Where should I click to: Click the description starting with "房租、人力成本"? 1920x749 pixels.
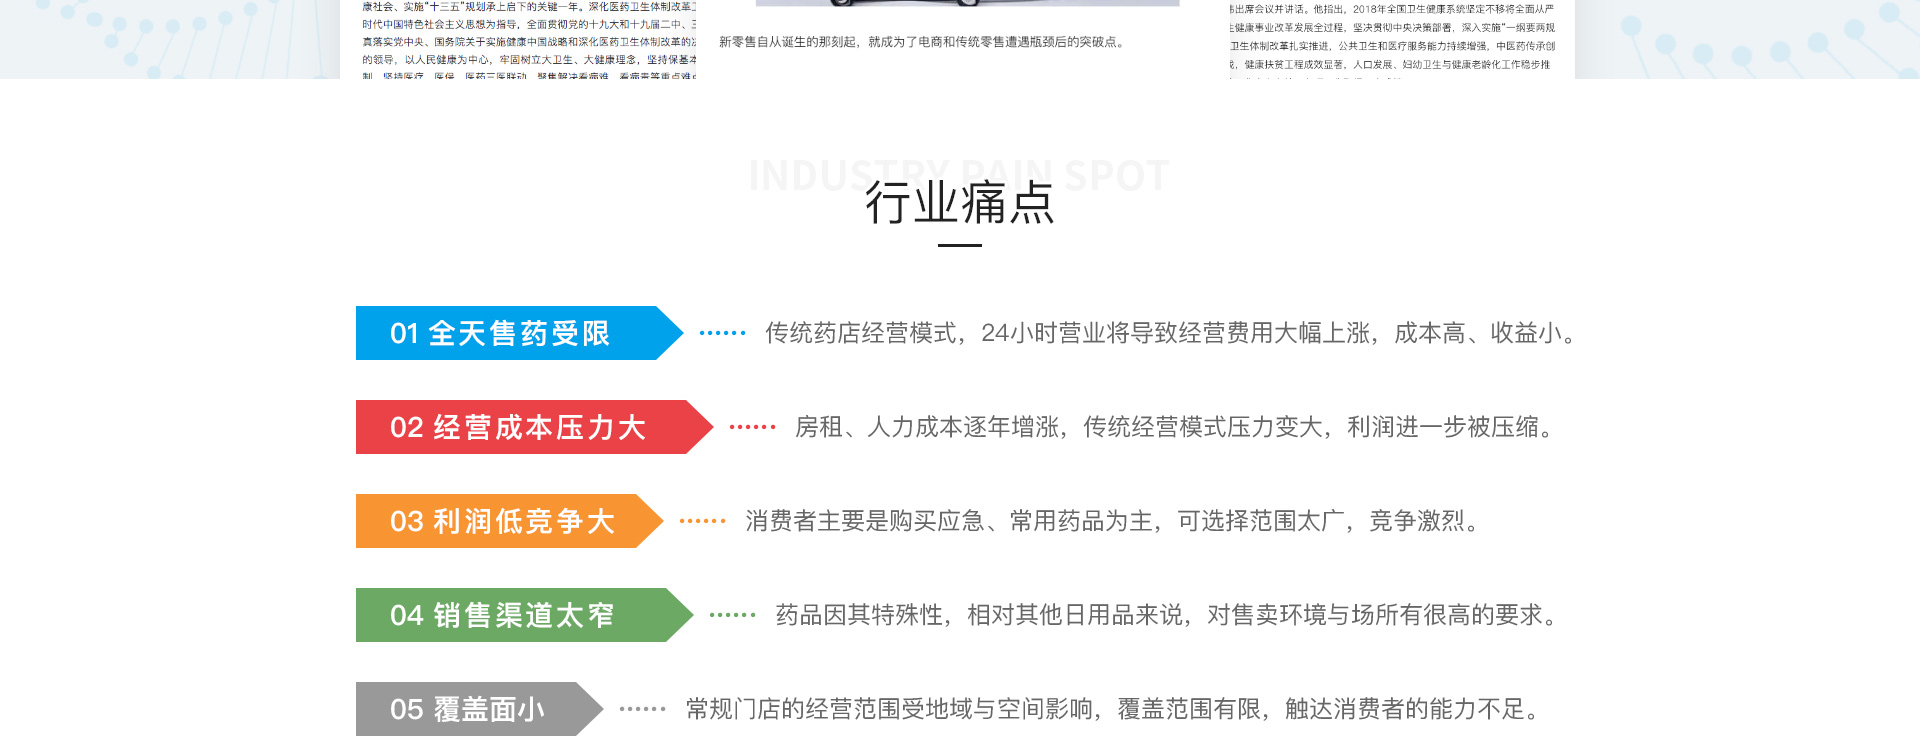pos(1176,427)
